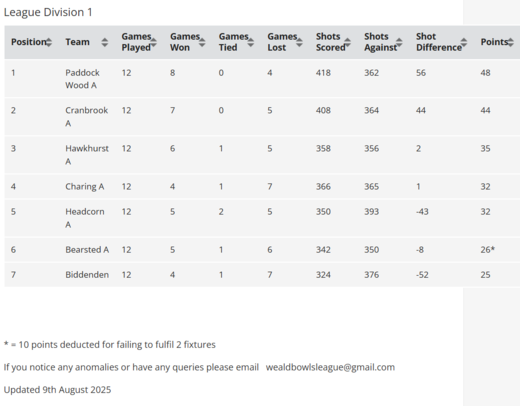This screenshot has height=406, width=520.
Task: Sort by Games Played arrow icon
Action: point(154,42)
